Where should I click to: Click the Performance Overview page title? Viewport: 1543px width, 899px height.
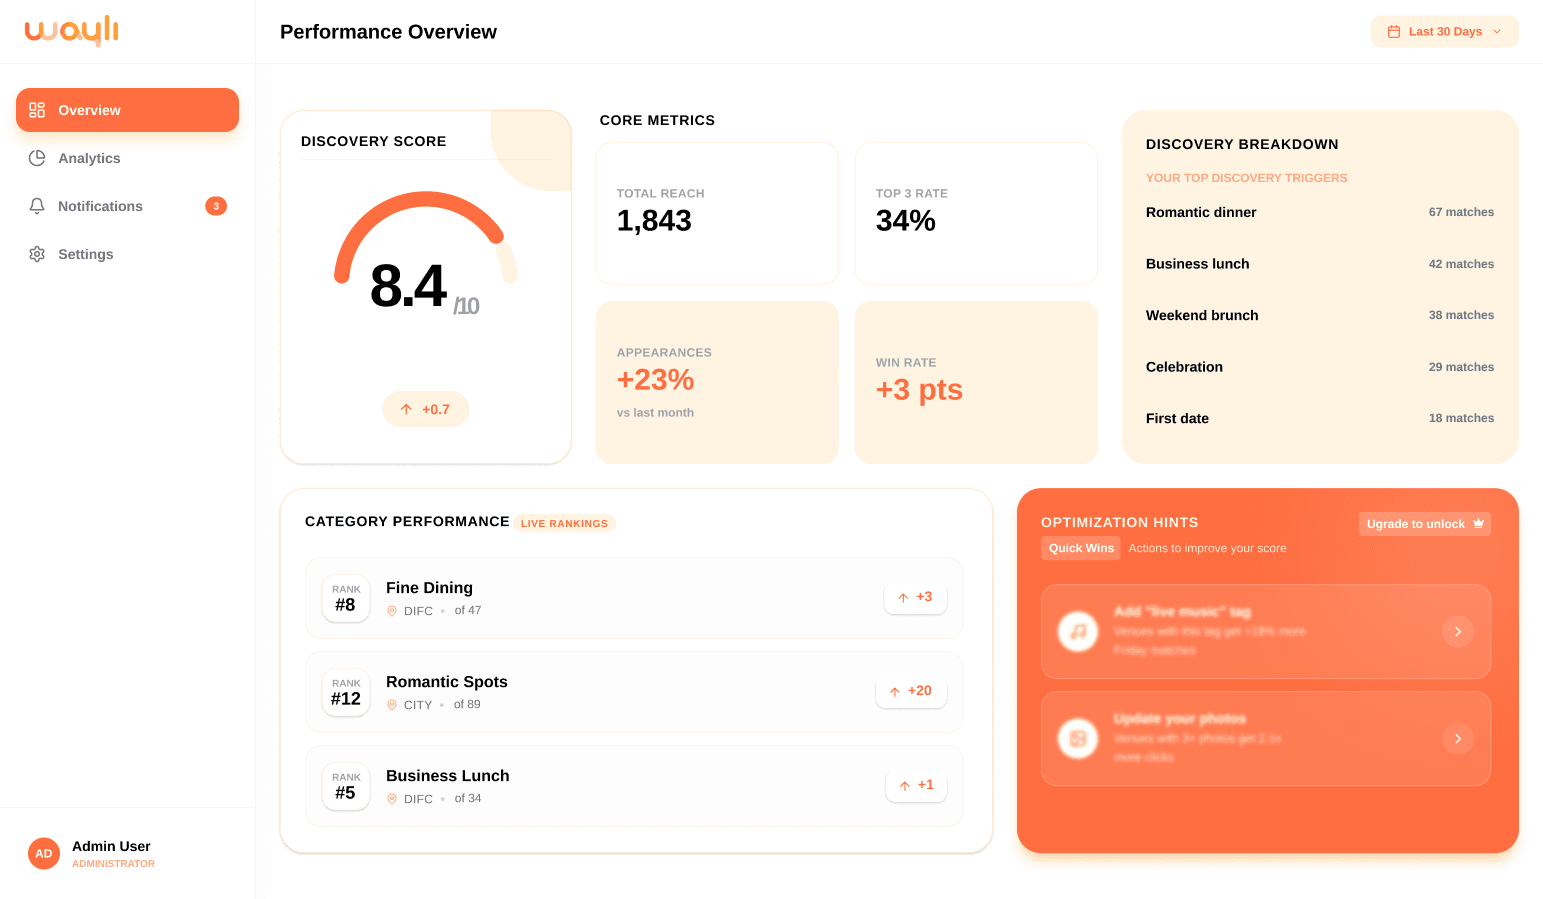[388, 32]
